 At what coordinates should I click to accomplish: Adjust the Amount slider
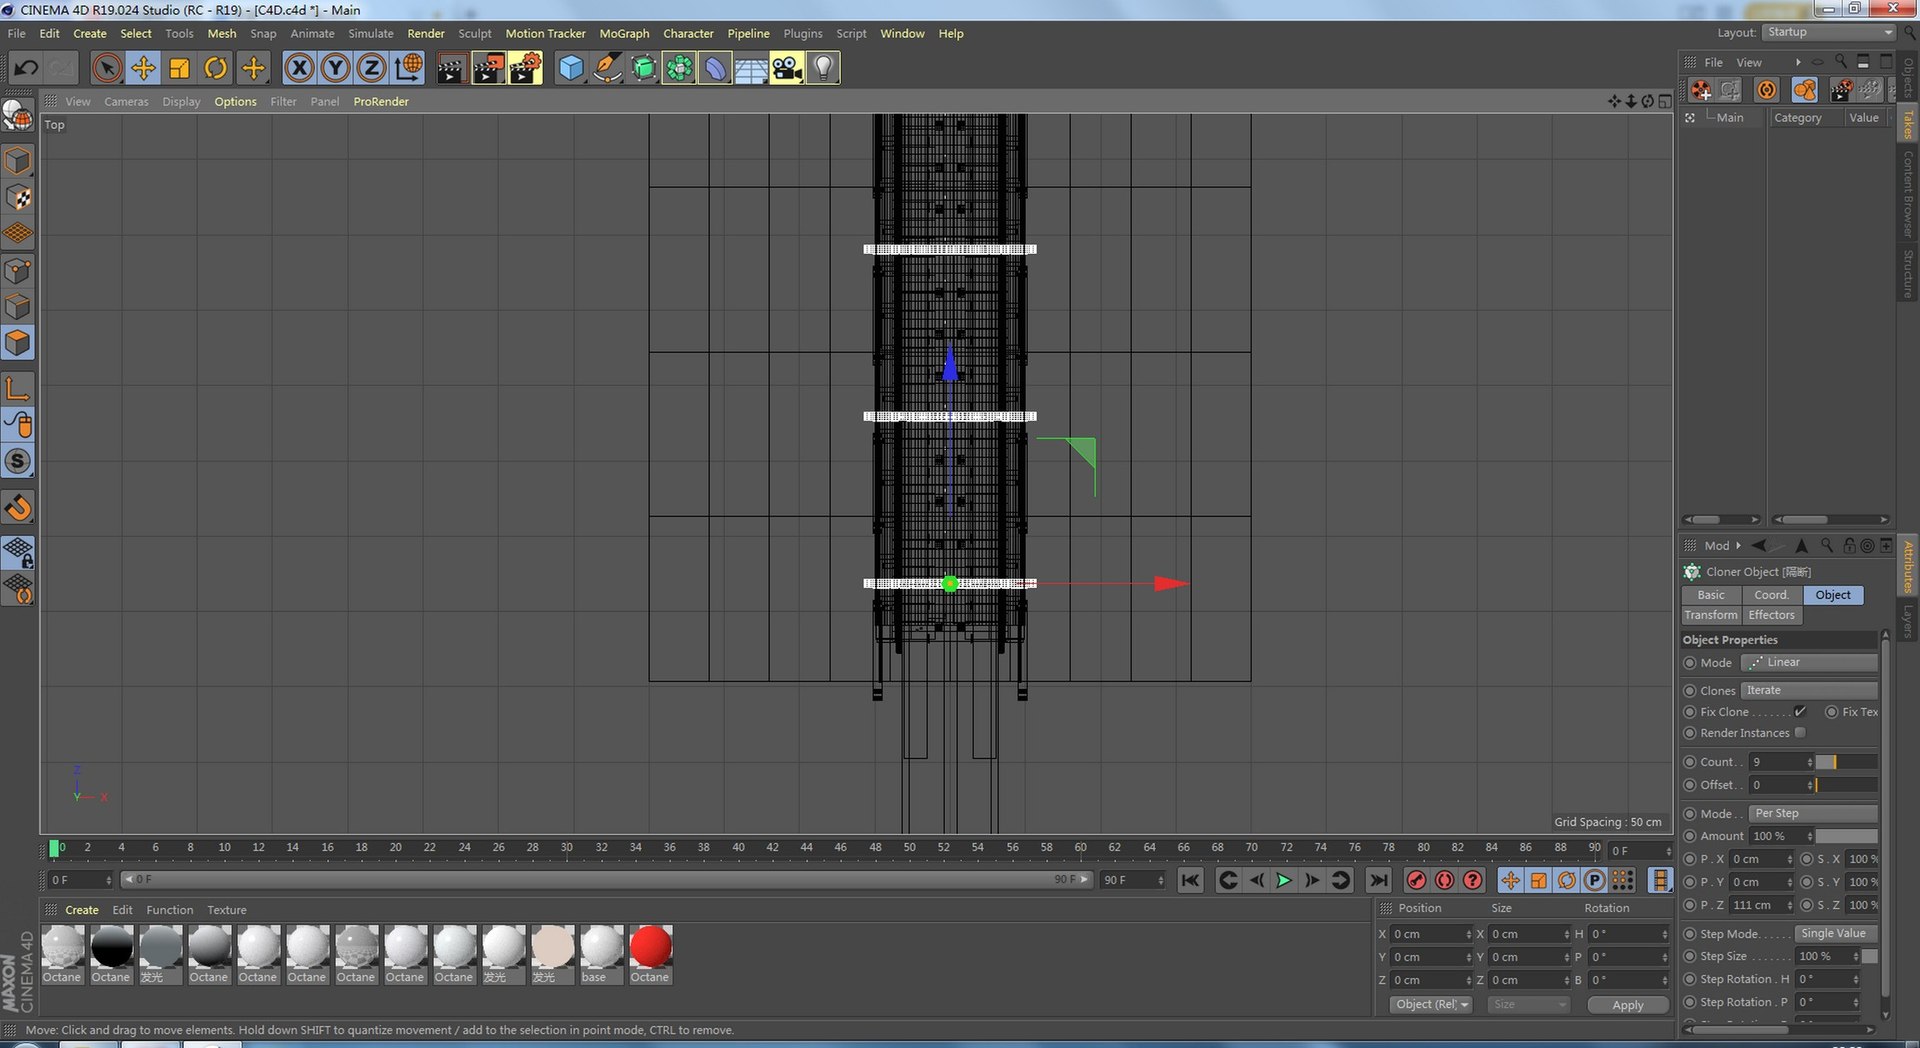point(1846,836)
